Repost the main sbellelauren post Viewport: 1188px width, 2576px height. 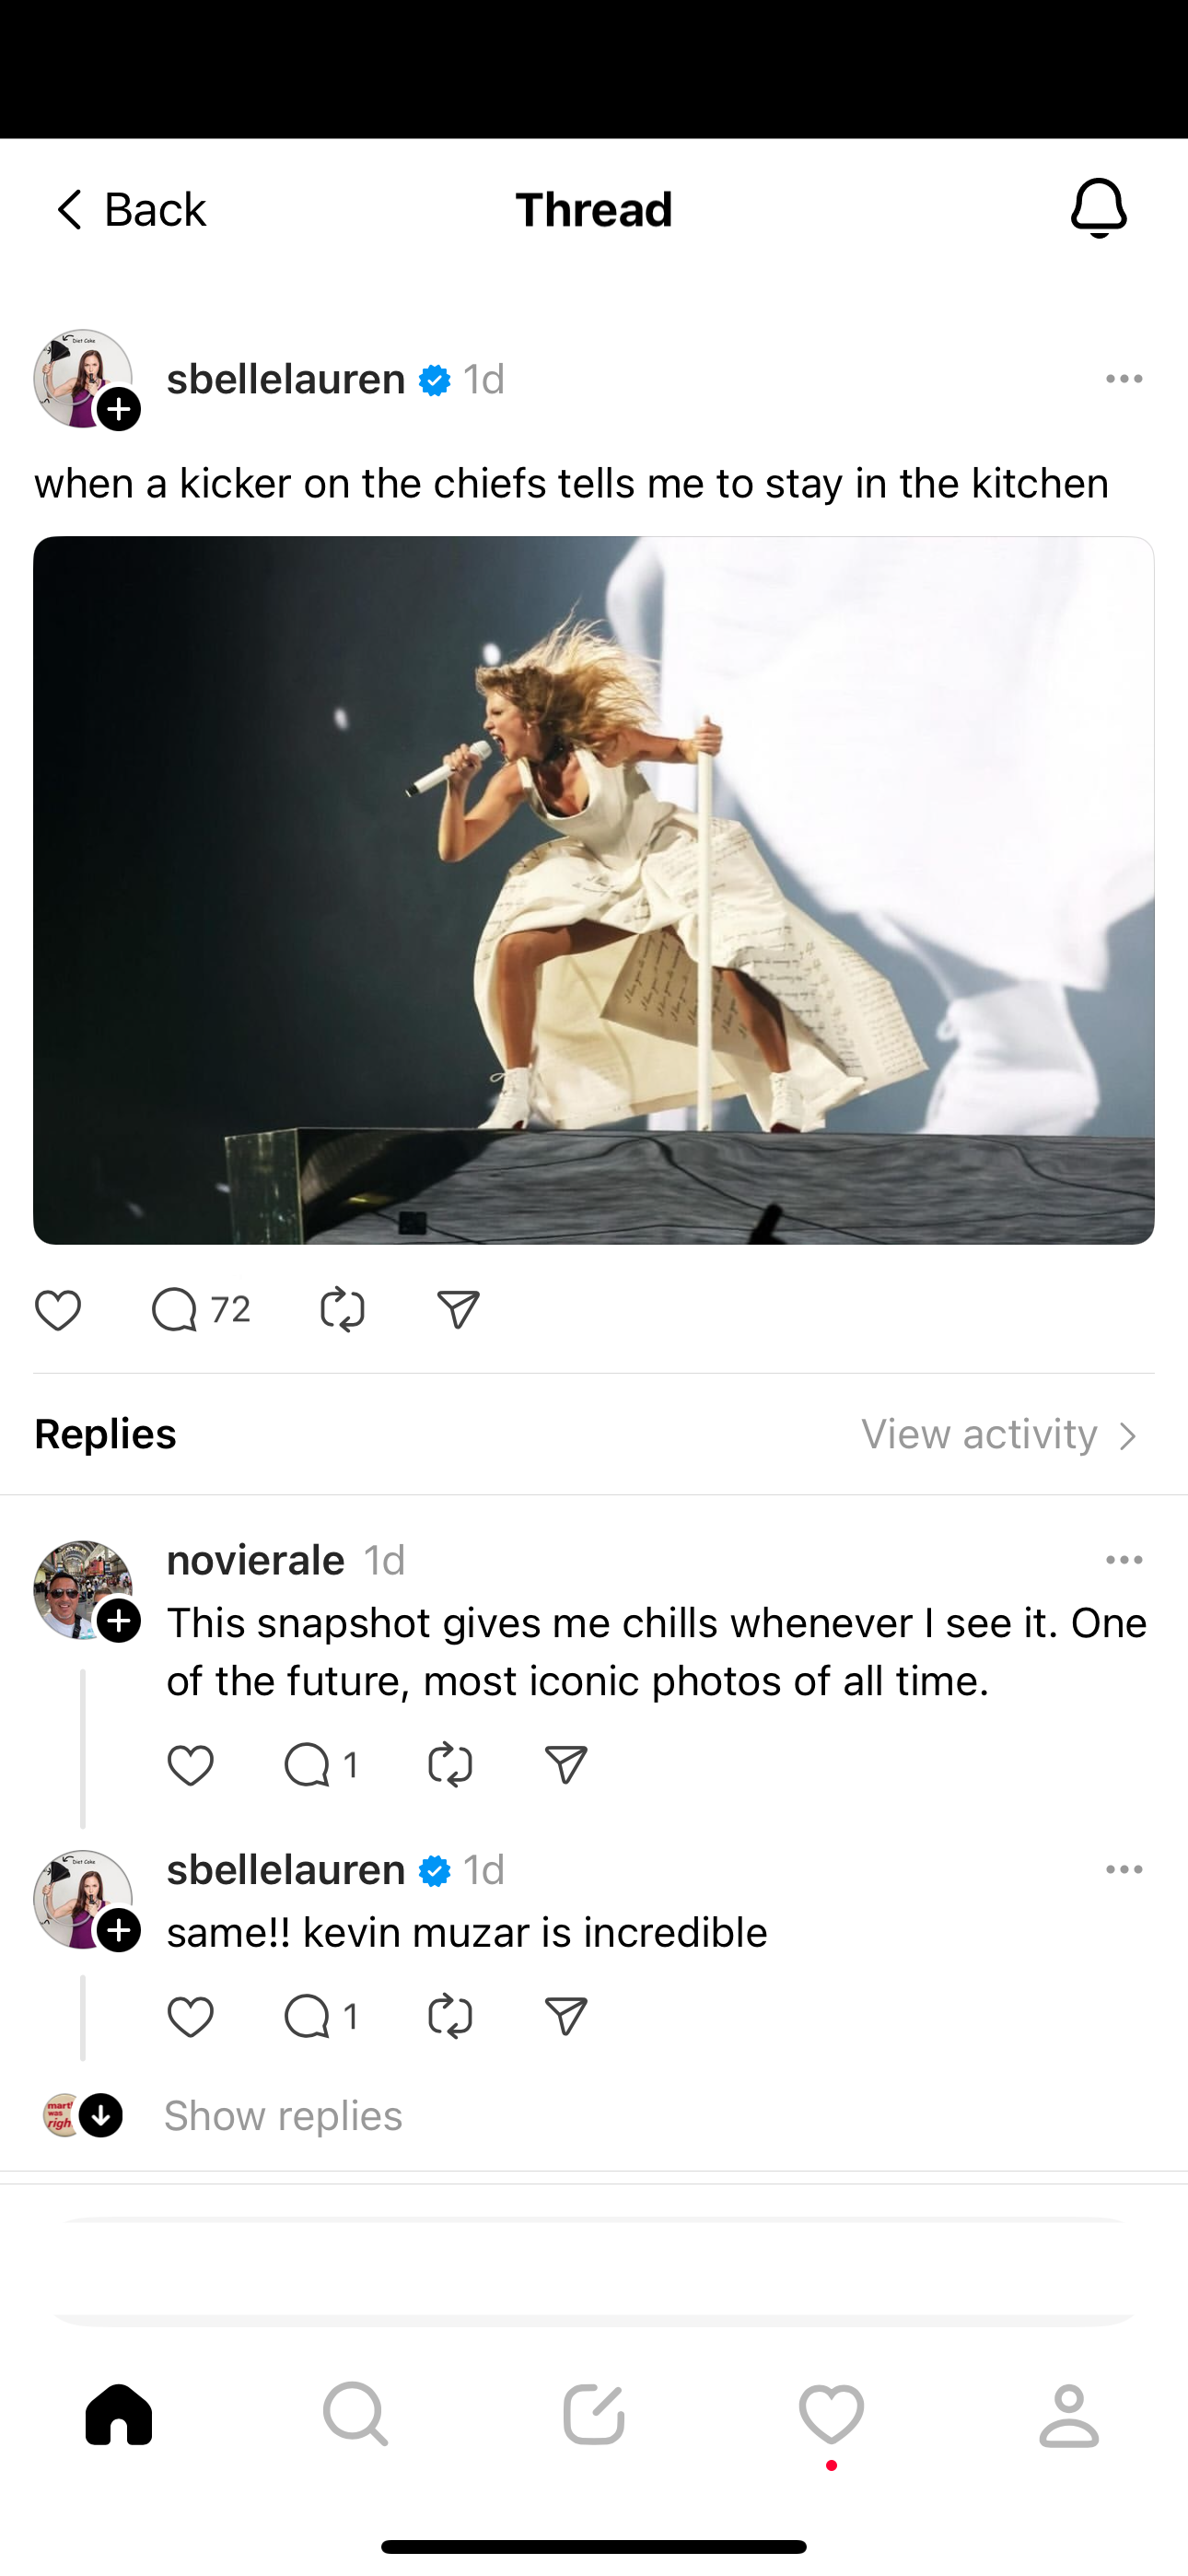coord(342,1310)
